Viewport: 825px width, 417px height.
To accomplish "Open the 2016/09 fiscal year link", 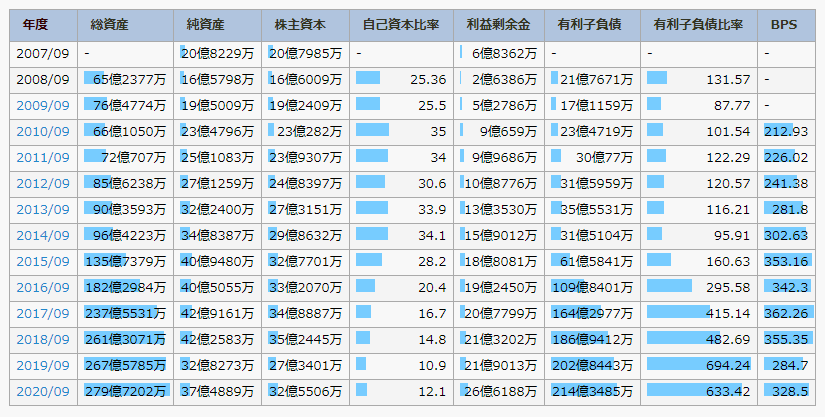I will point(43,288).
